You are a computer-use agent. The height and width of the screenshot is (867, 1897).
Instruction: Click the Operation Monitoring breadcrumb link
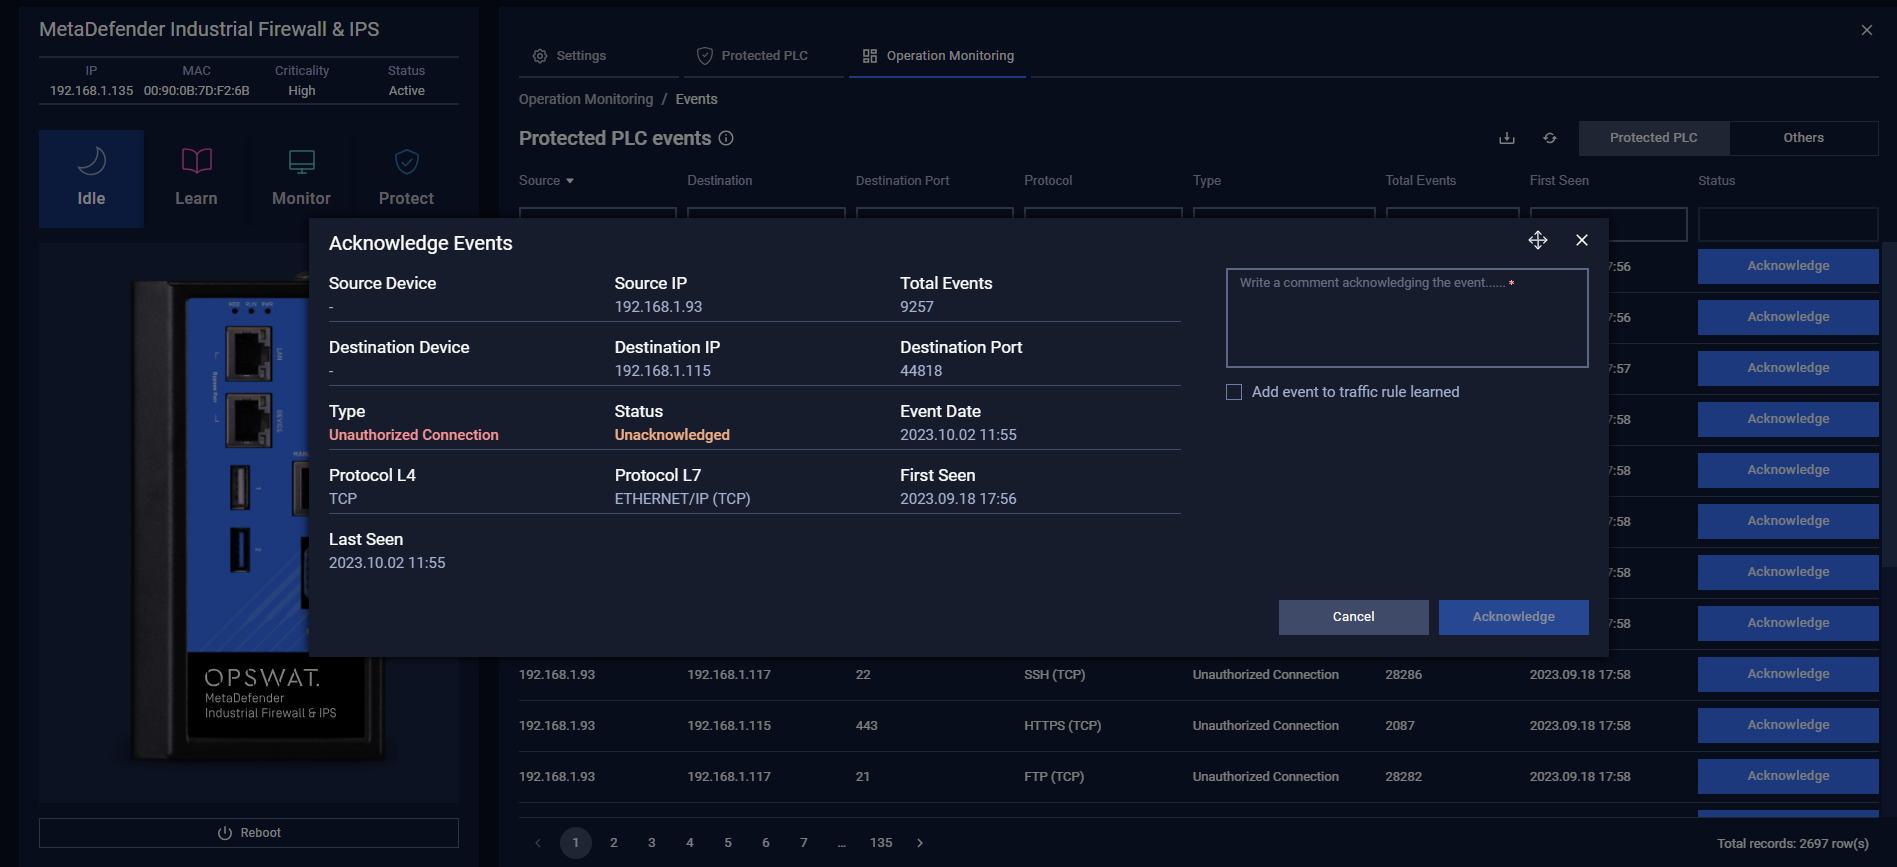(x=586, y=99)
